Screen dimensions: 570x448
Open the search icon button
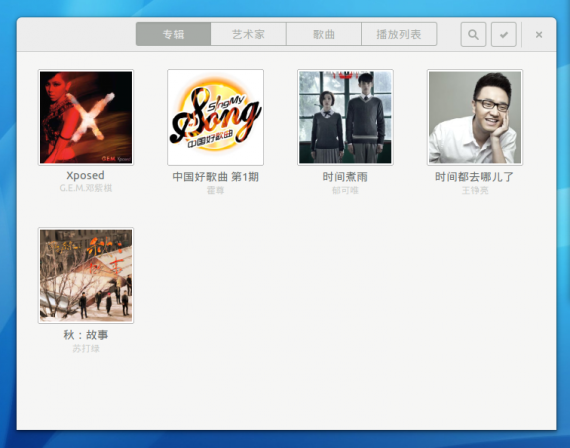click(473, 35)
